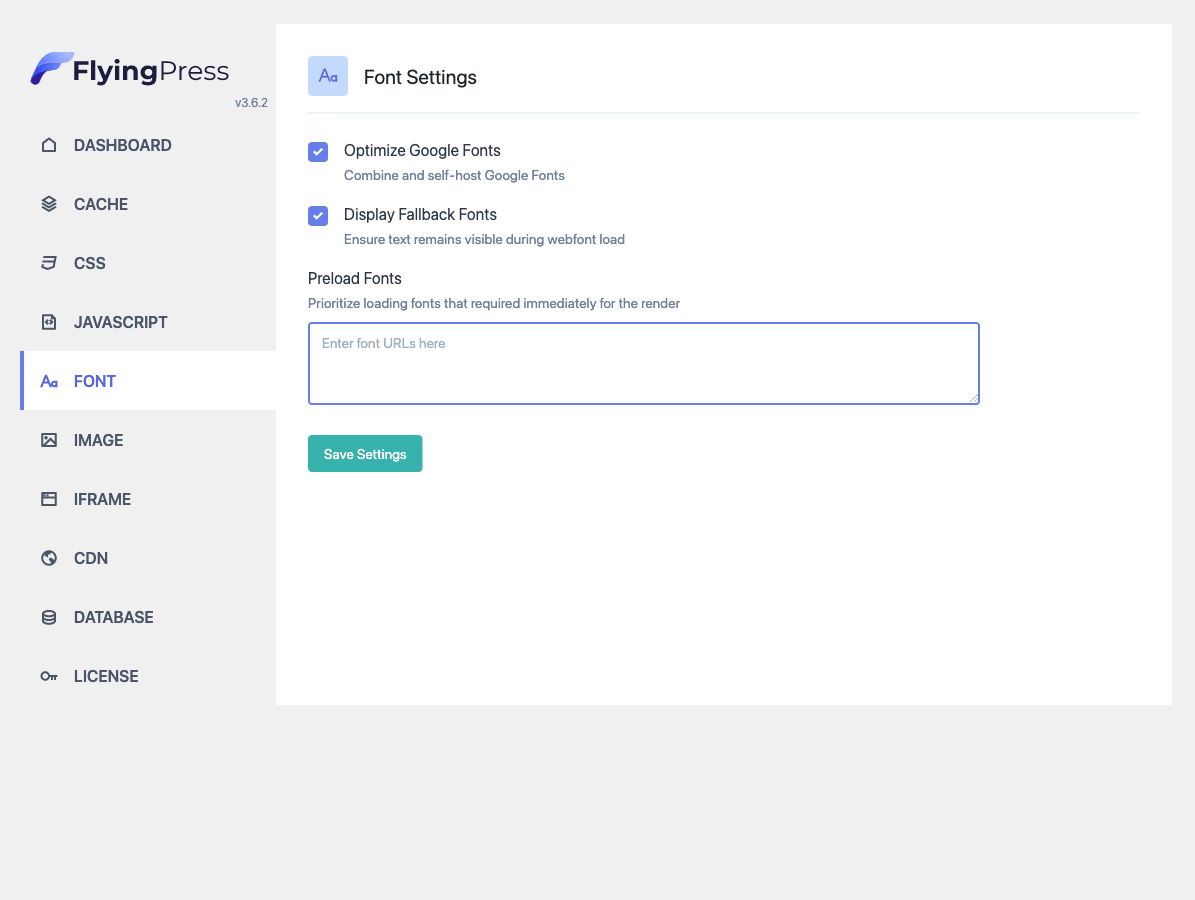Select the Font Aa sidebar icon
This screenshot has width=1195, height=900.
coord(49,380)
